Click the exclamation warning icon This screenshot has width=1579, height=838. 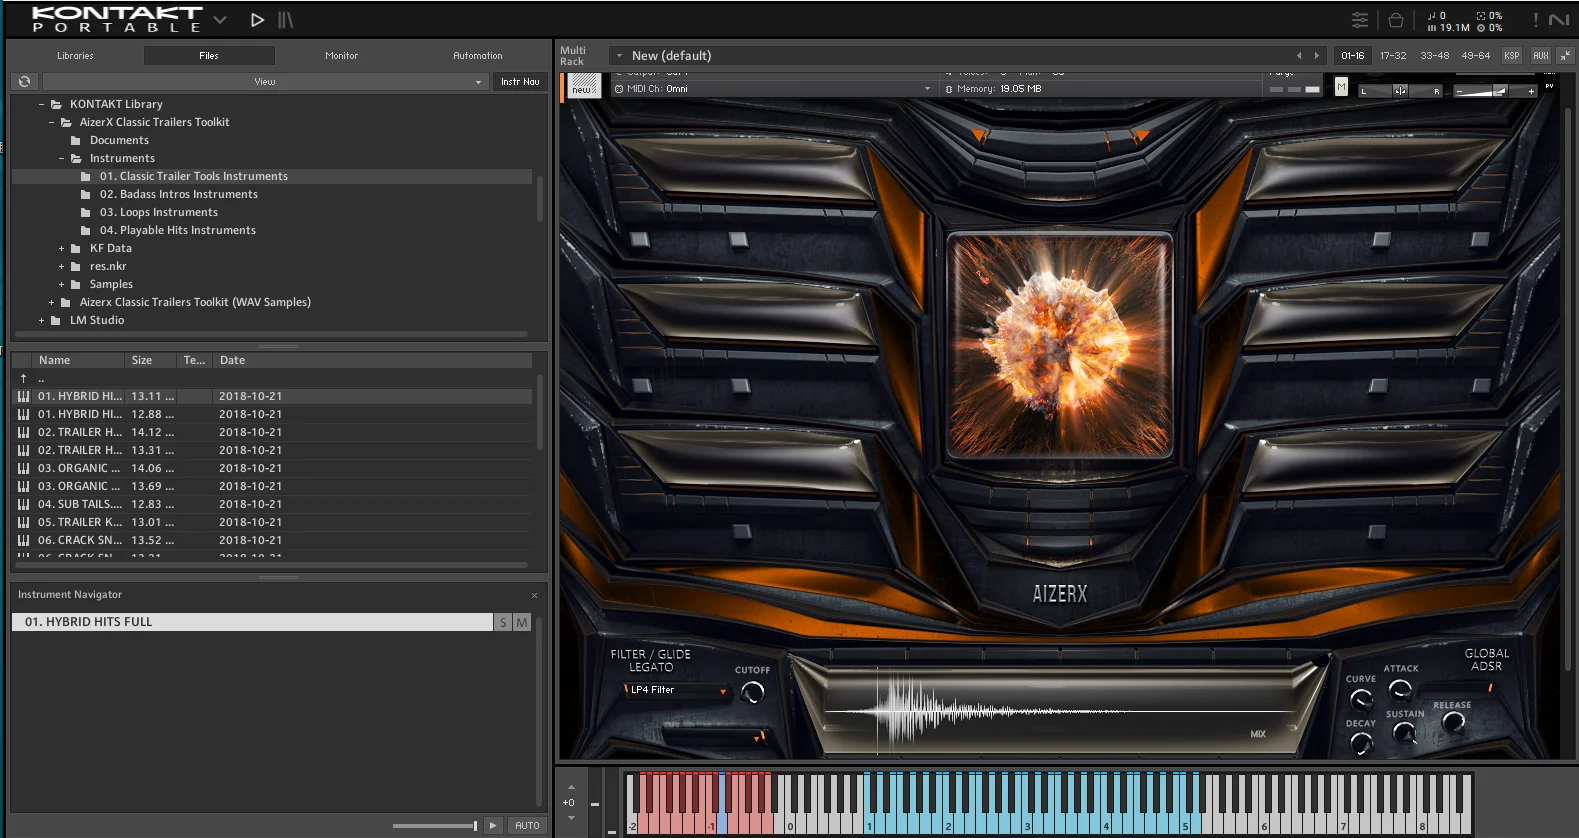[1535, 20]
